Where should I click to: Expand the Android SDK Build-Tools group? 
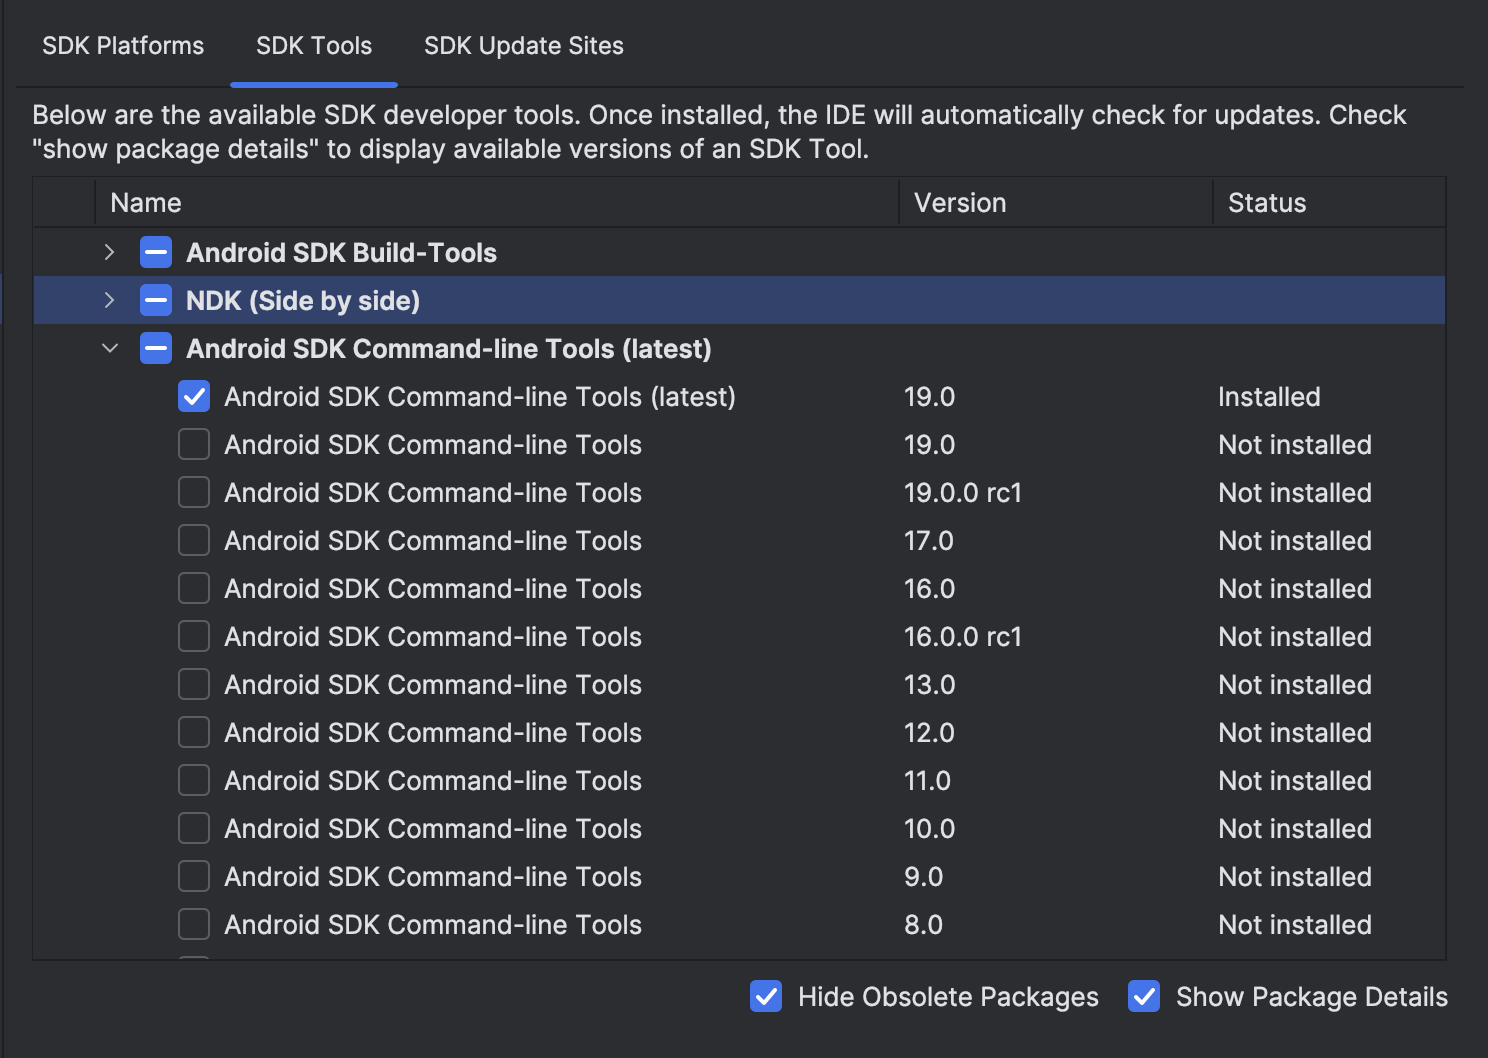click(x=110, y=252)
